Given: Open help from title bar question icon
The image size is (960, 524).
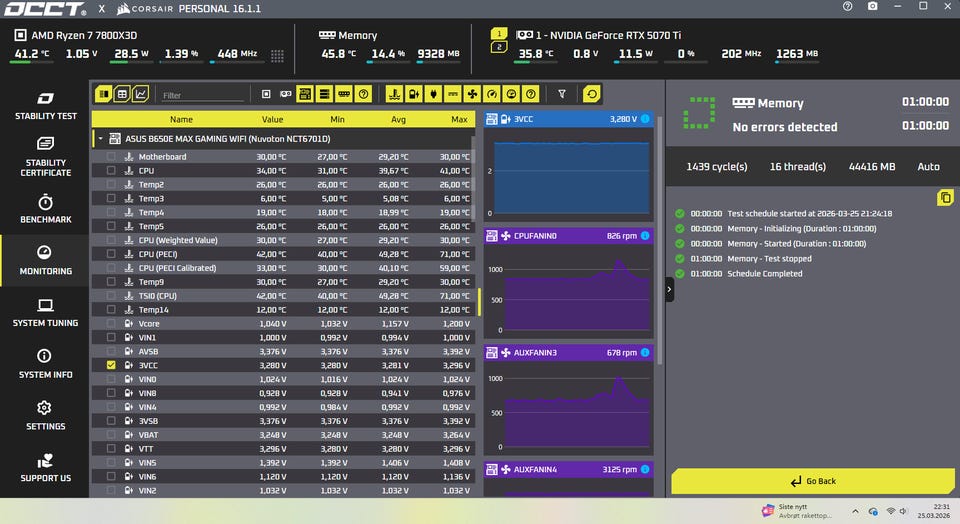Looking at the screenshot, I should click(847, 7).
